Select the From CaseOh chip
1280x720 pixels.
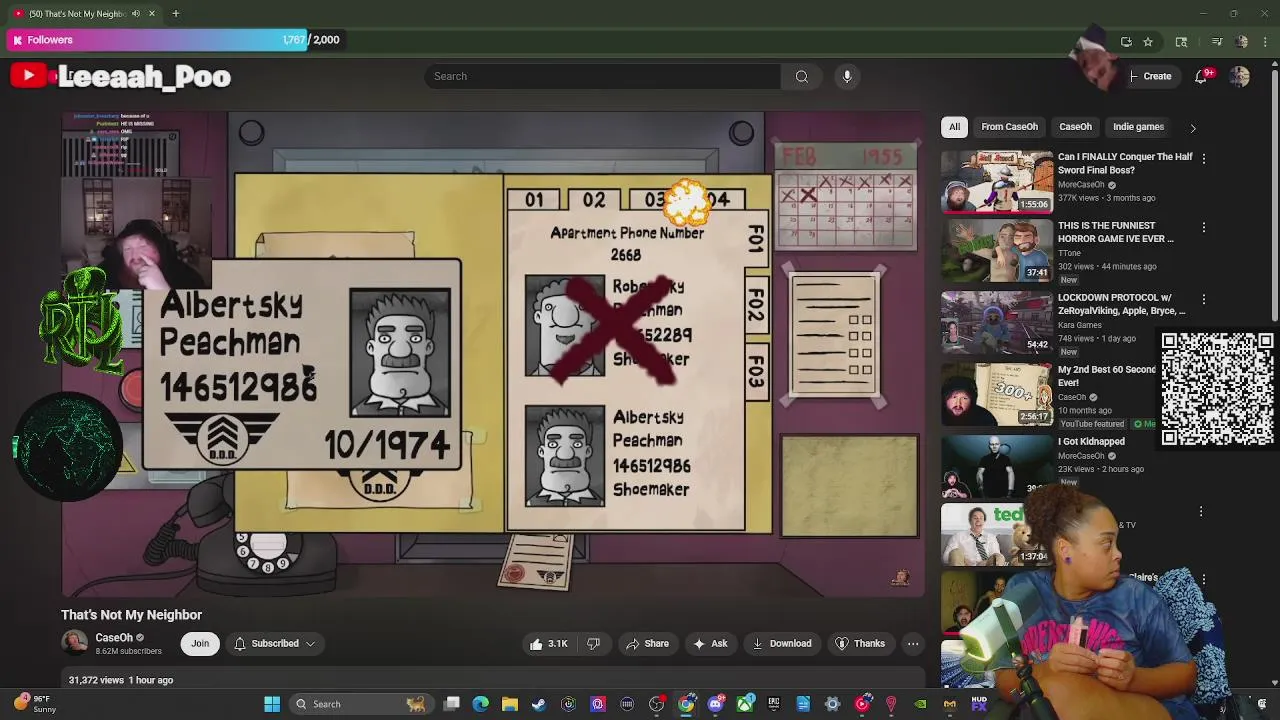tap(1009, 127)
